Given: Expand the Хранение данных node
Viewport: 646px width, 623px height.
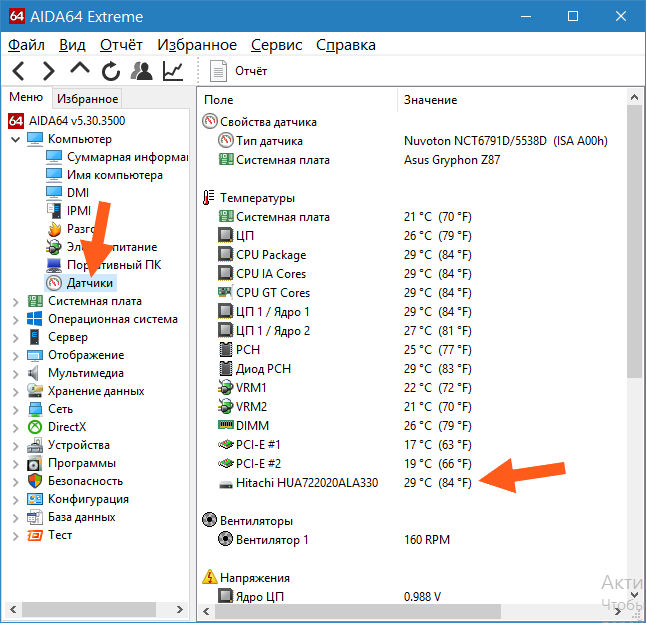Looking at the screenshot, I should [16, 392].
